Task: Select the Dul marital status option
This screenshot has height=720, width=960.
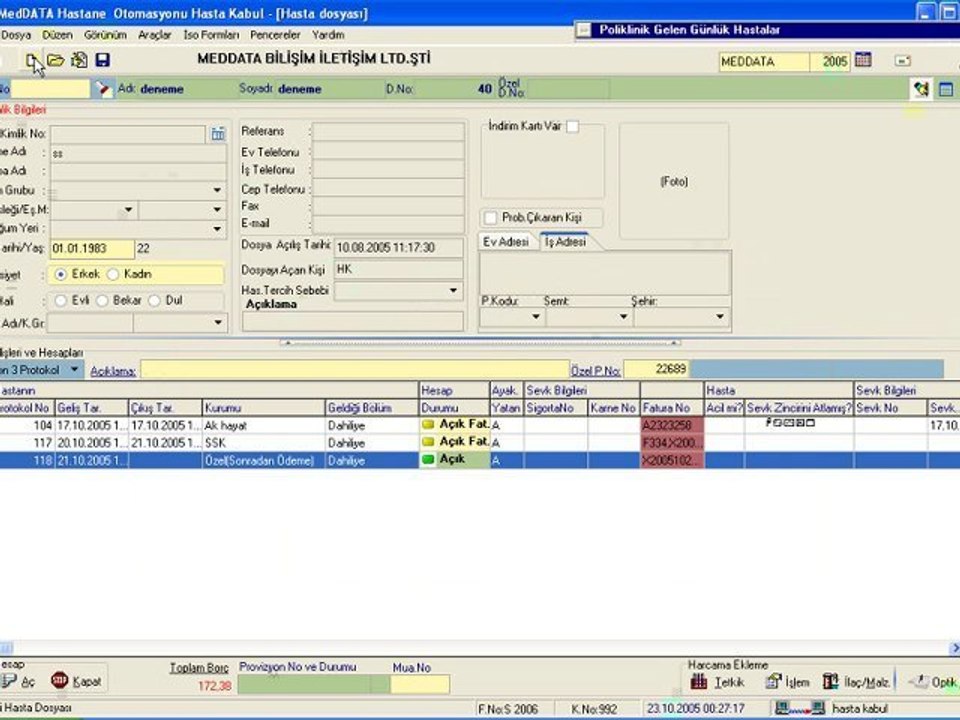Action: point(154,301)
